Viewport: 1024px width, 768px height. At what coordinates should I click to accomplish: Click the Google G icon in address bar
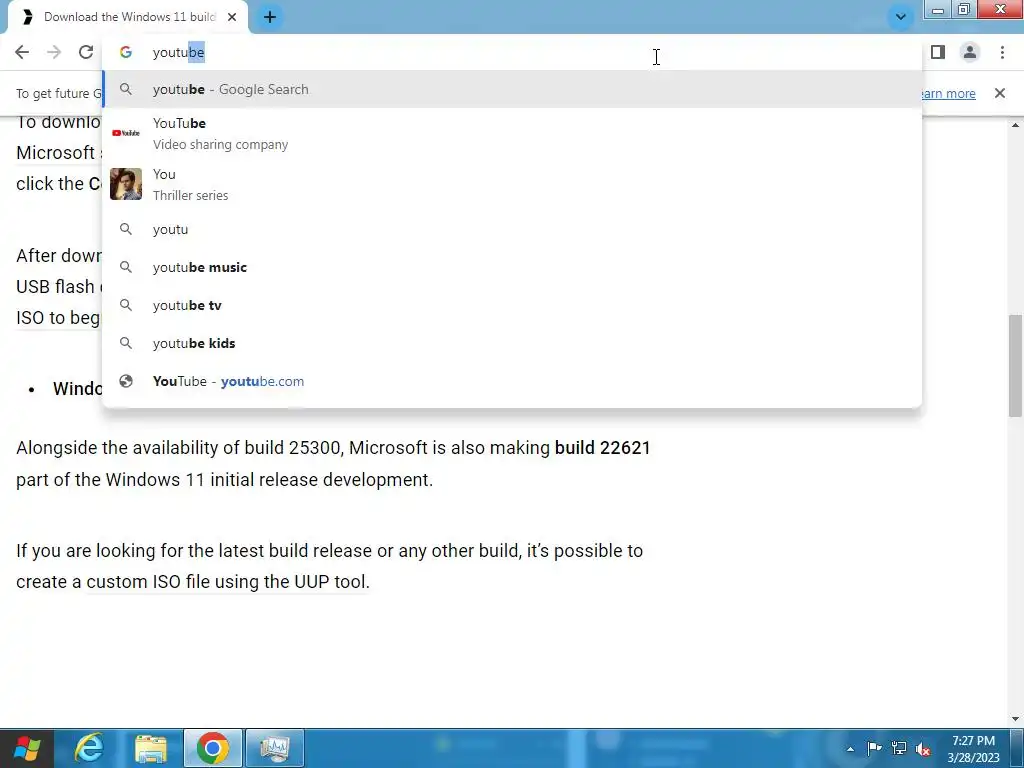(125, 52)
